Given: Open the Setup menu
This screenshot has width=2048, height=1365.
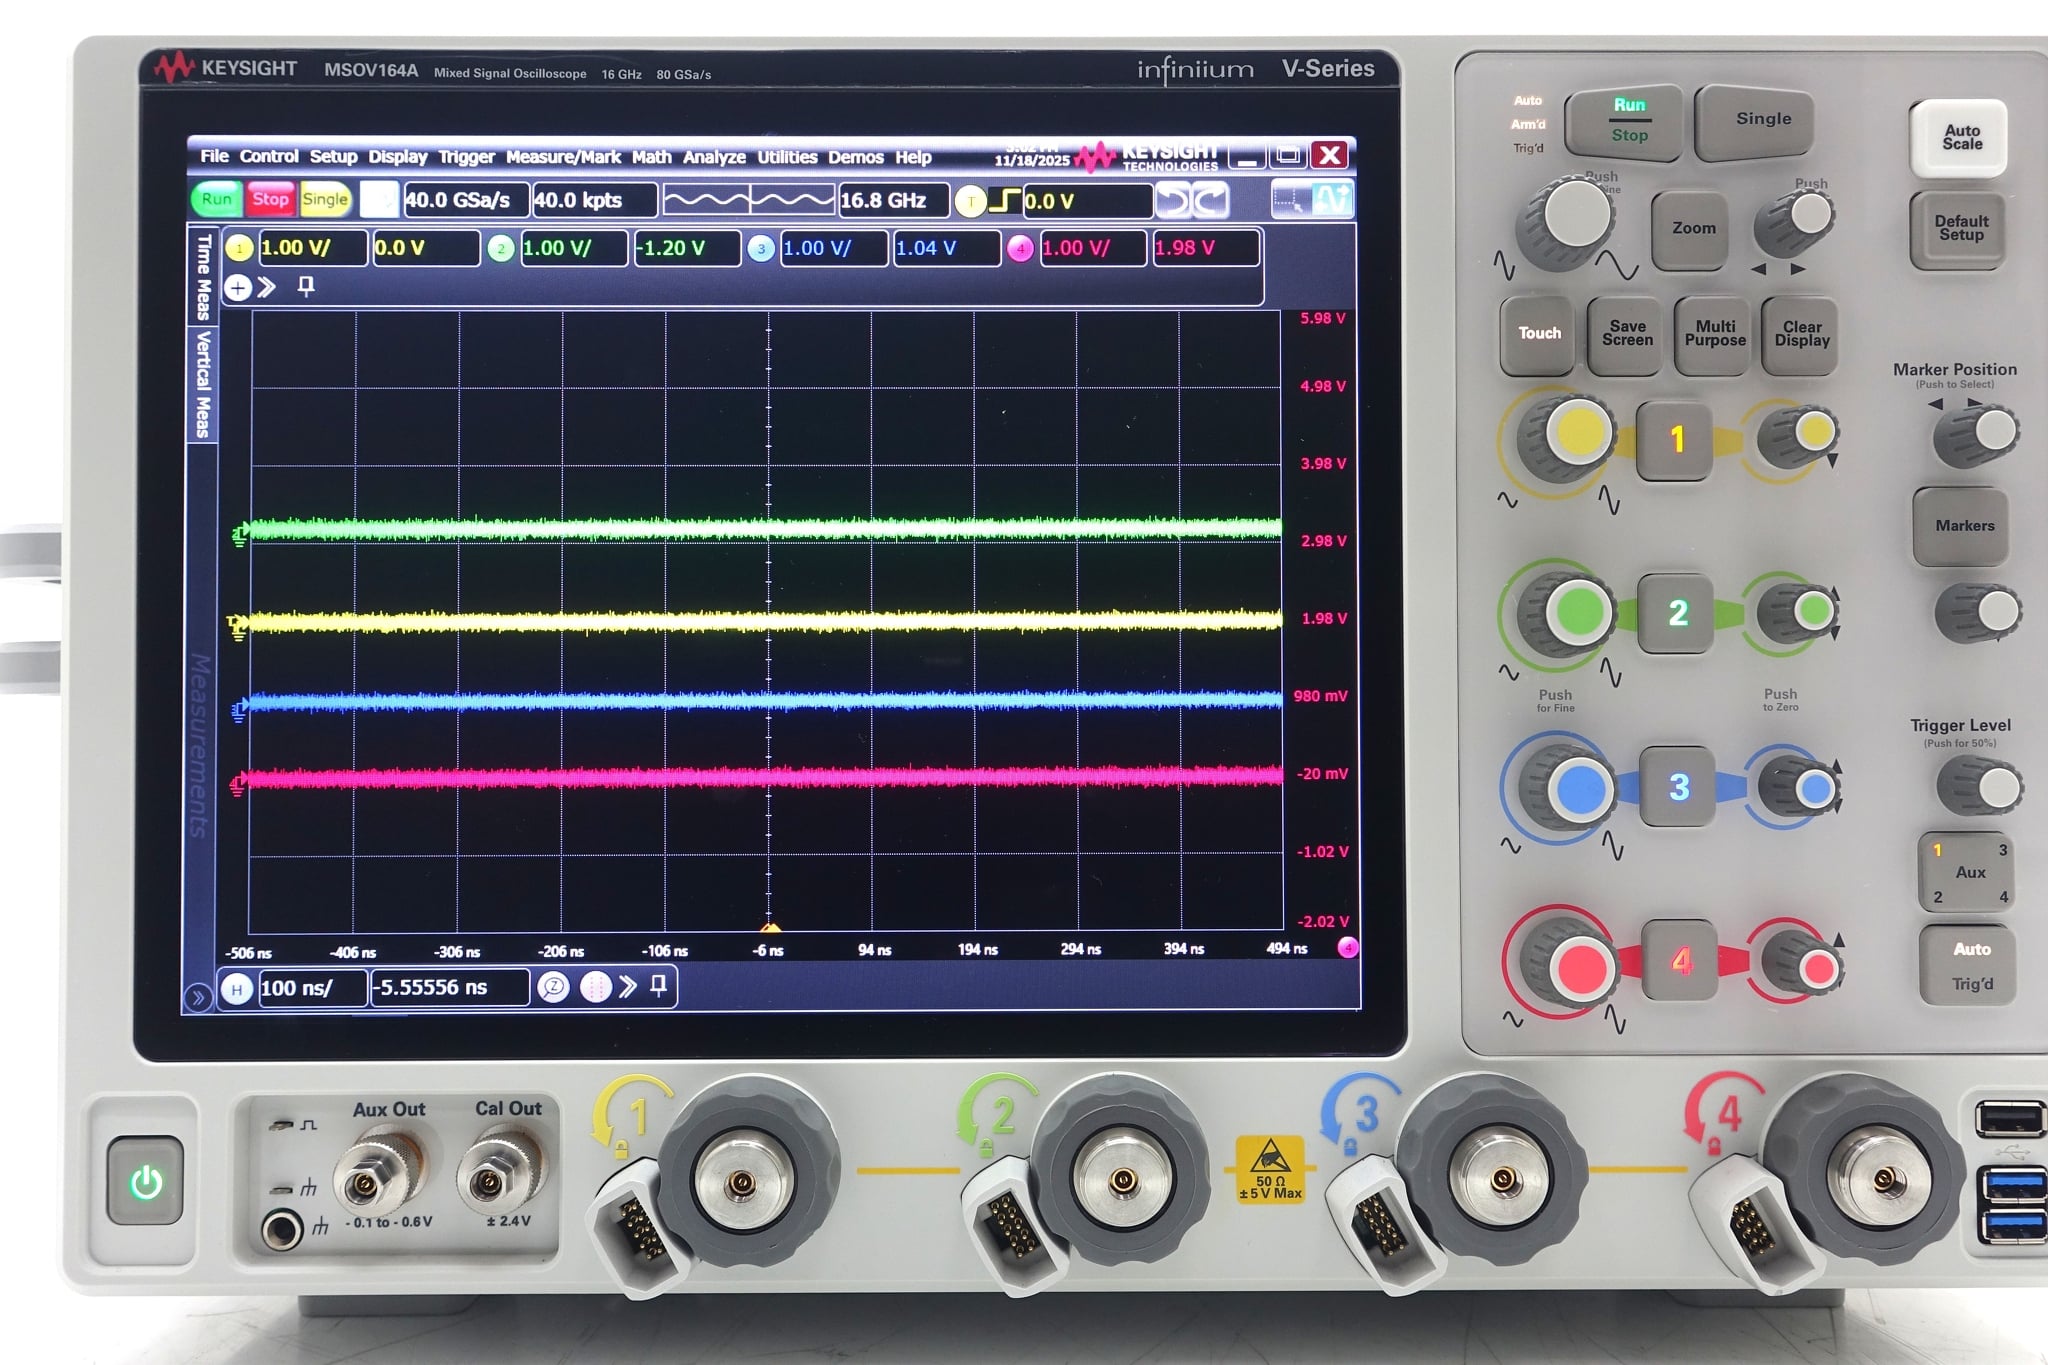Looking at the screenshot, I should (333, 157).
